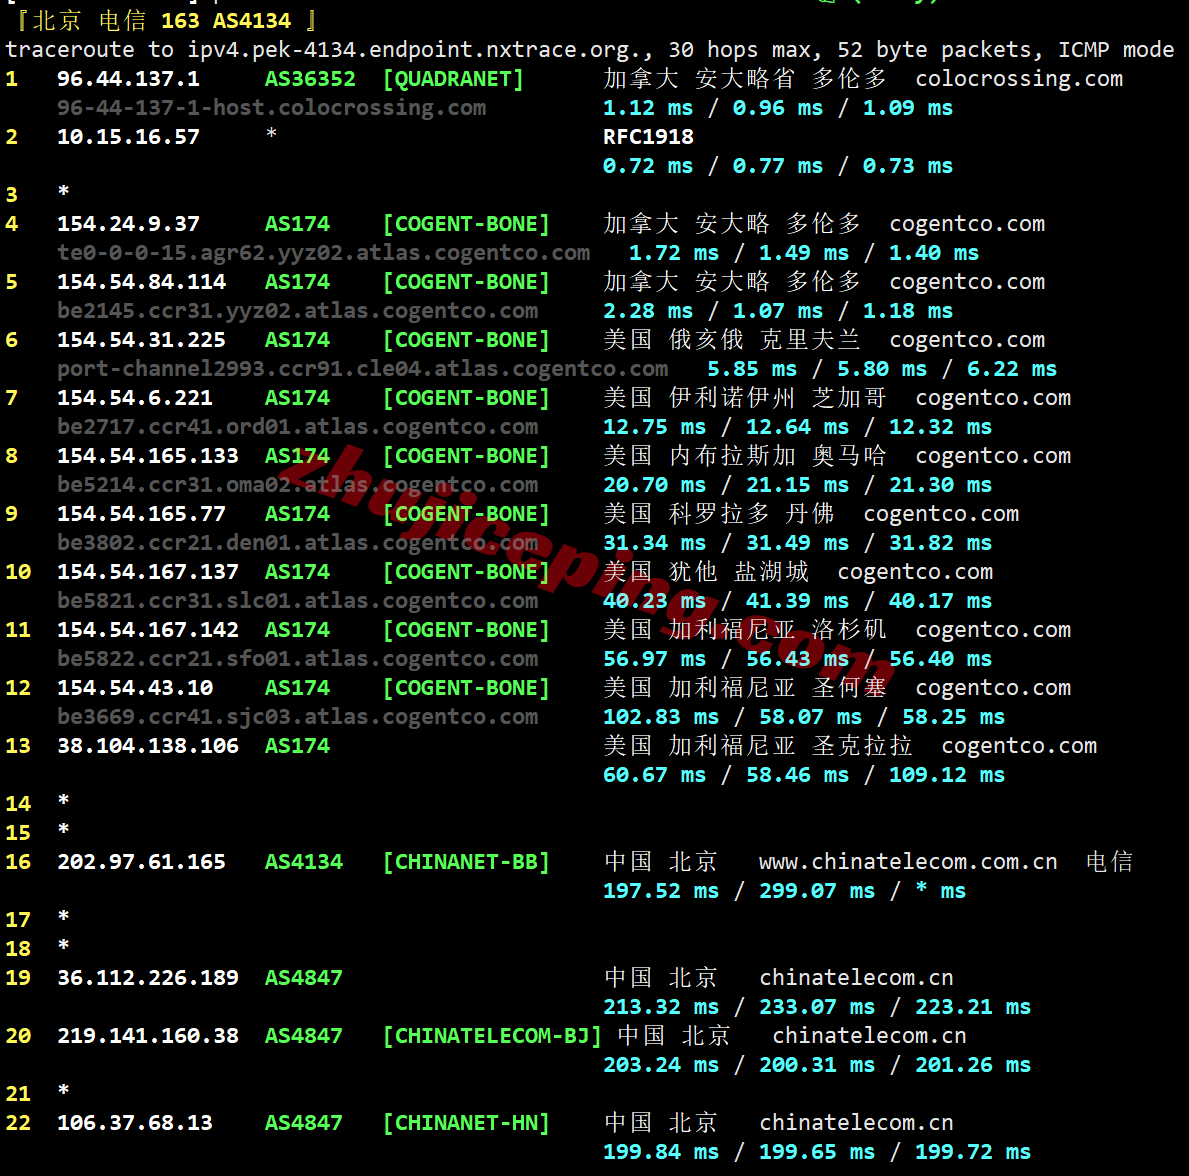Click hostname be3802.ccr21.den01.atlas.cogentco.com
Image resolution: width=1189 pixels, height=1176 pixels.
pyautogui.click(x=298, y=543)
